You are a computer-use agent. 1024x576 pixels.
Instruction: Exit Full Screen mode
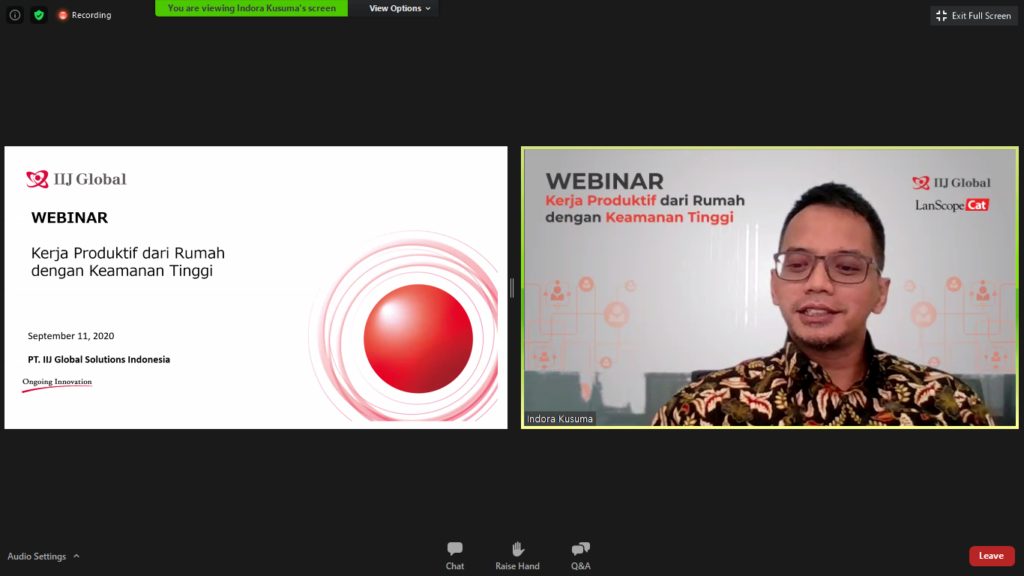pyautogui.click(x=973, y=15)
